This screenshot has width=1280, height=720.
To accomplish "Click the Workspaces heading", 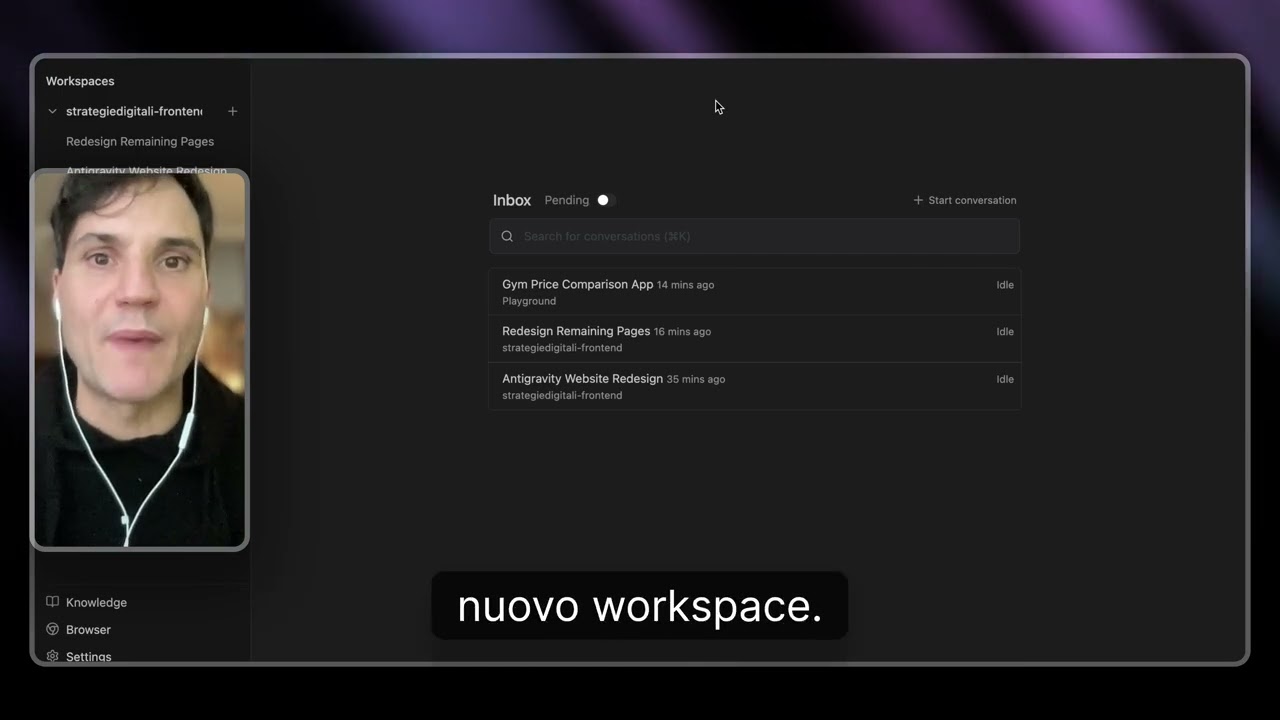I will (x=80, y=81).
